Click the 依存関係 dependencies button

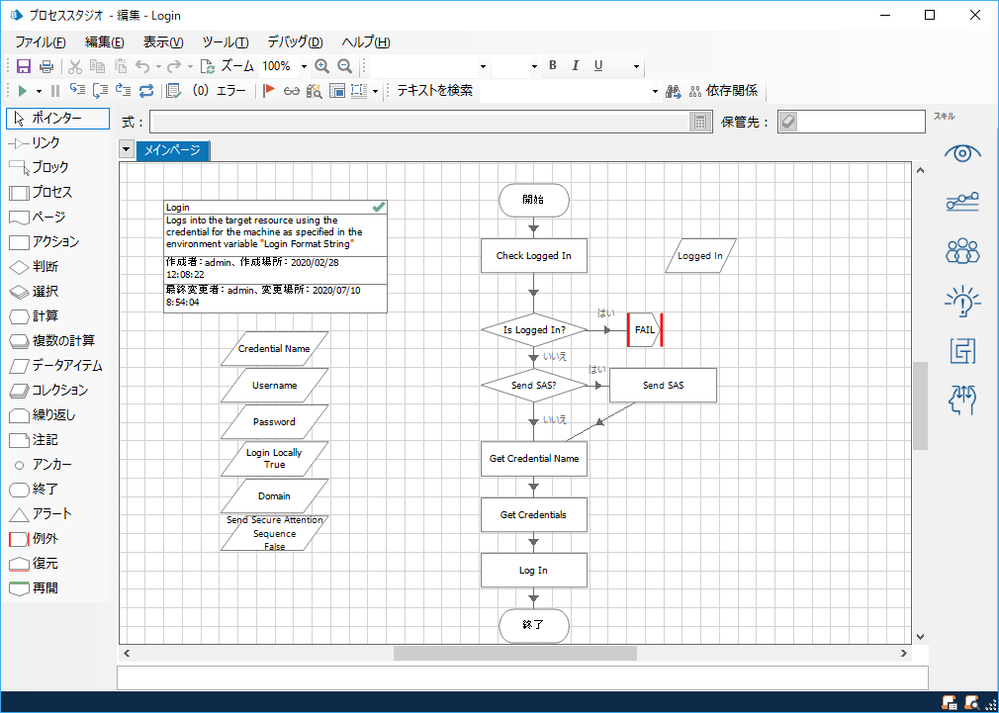click(724, 91)
